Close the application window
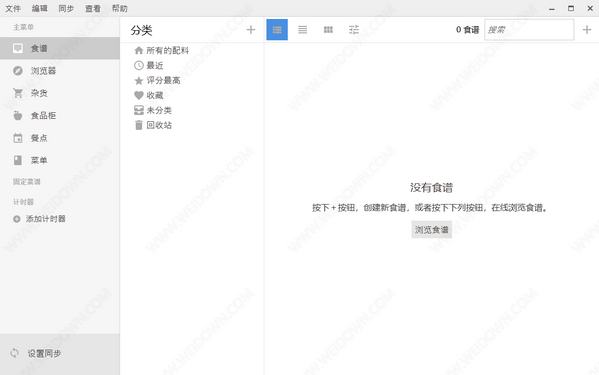 590,8
